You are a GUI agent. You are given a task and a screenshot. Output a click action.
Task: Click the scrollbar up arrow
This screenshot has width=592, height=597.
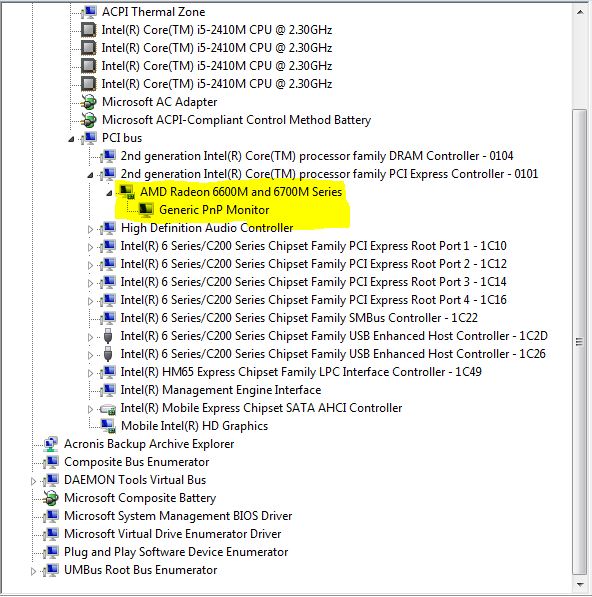click(580, 12)
